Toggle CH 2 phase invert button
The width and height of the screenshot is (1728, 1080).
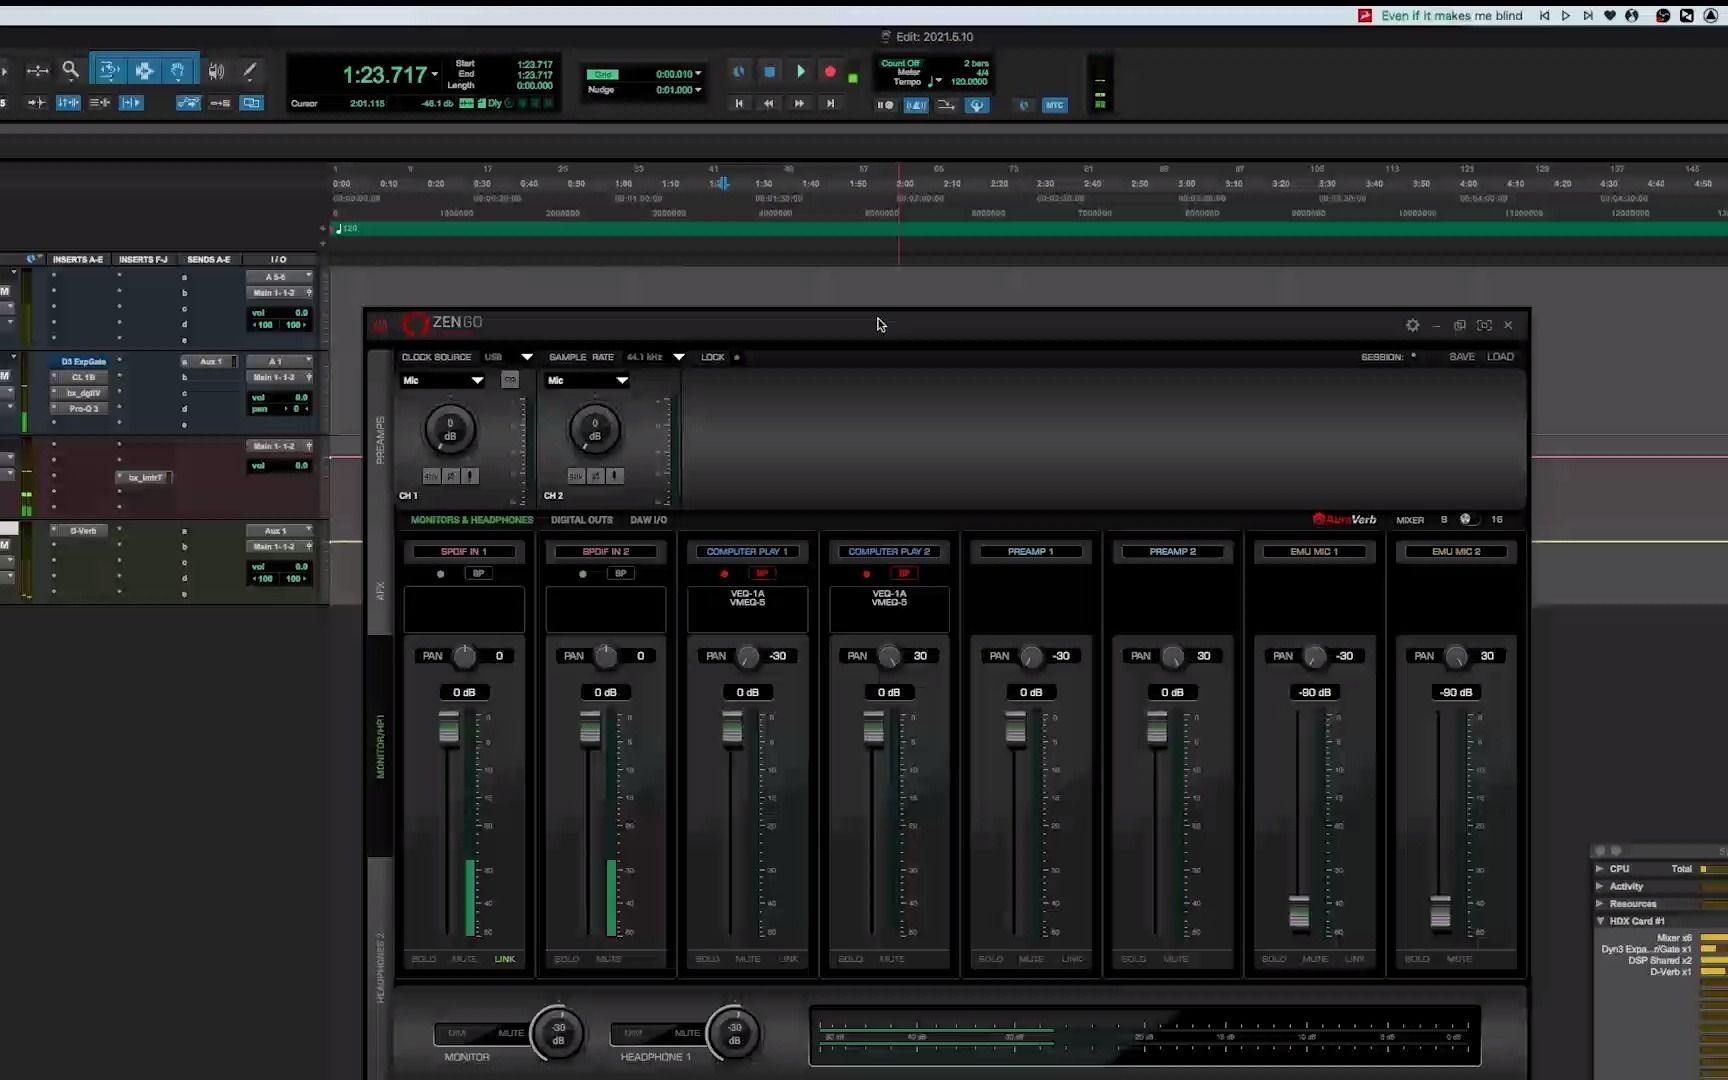(x=595, y=476)
